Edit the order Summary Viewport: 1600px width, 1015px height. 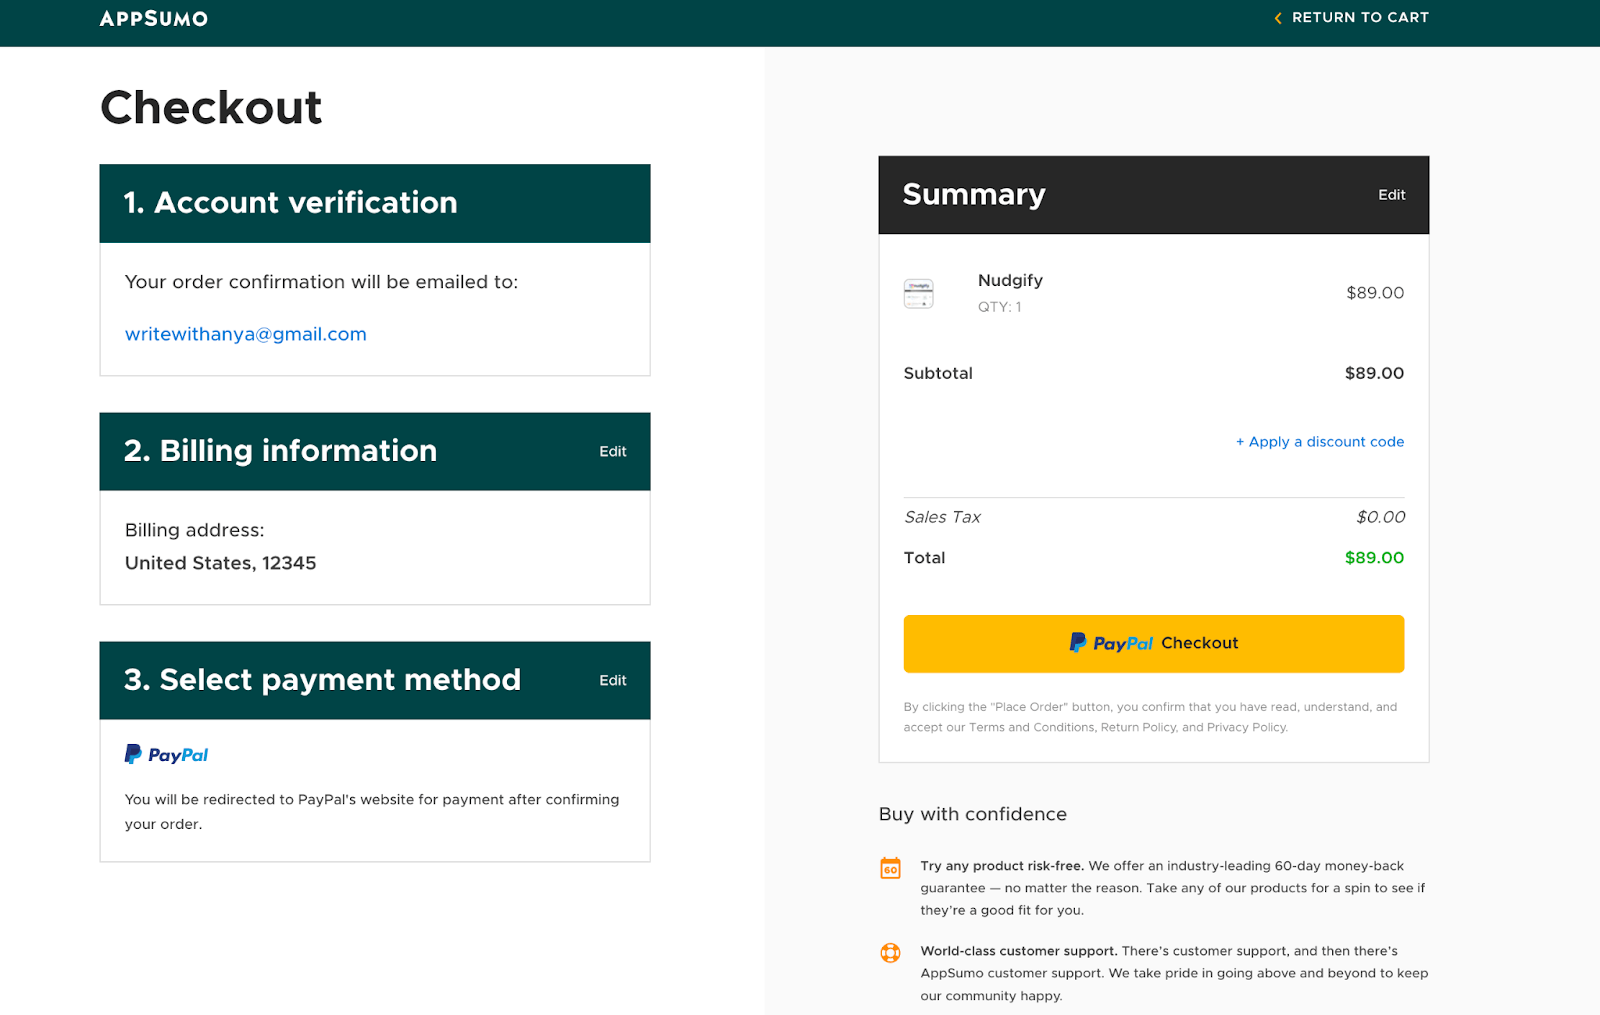point(1392,195)
